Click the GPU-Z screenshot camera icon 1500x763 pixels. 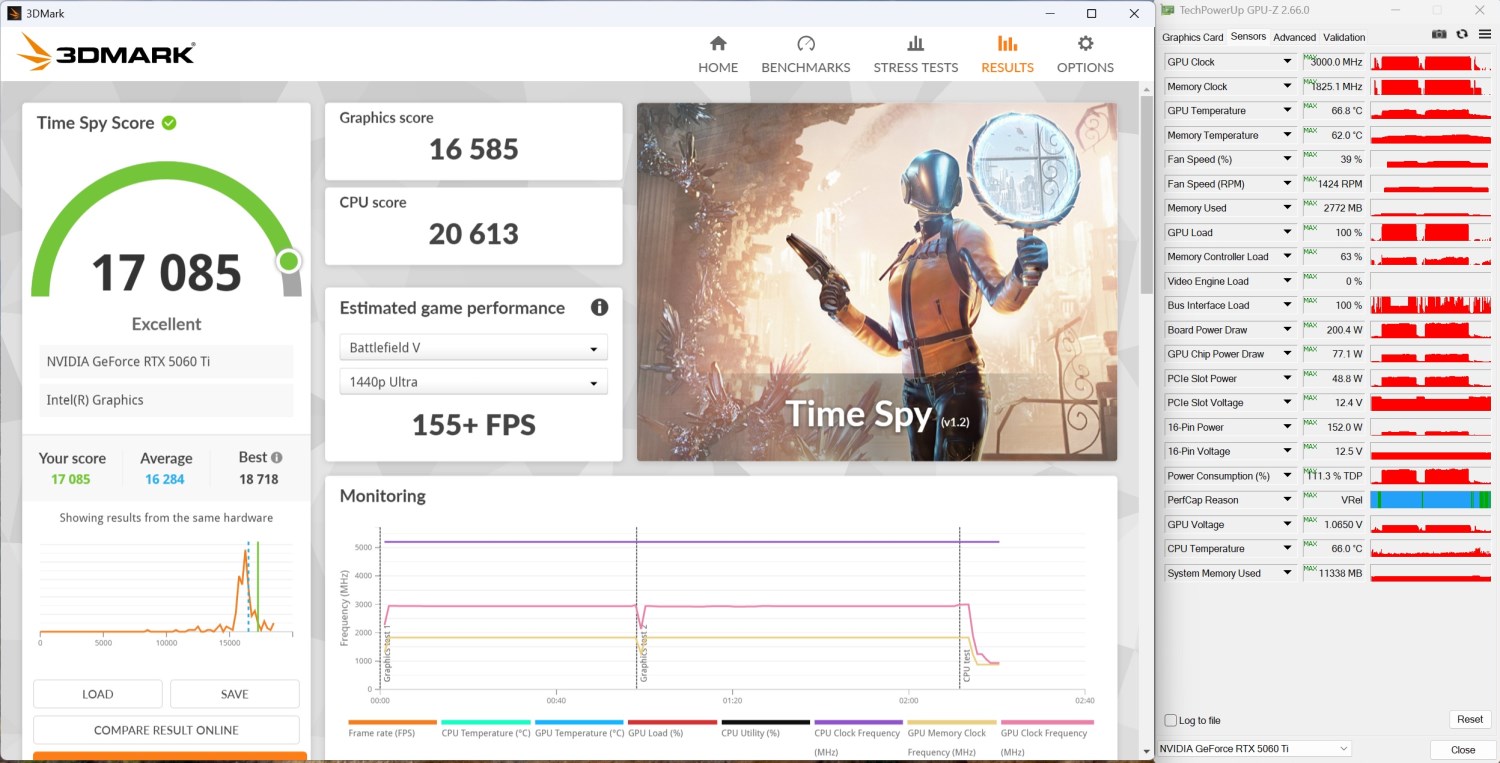[1439, 34]
